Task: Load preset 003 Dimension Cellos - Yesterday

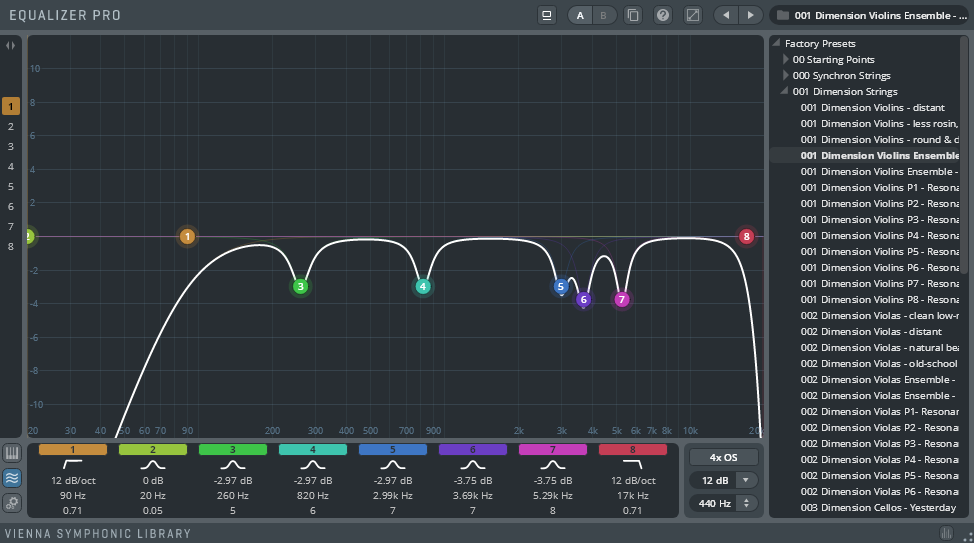Action: pos(878,508)
